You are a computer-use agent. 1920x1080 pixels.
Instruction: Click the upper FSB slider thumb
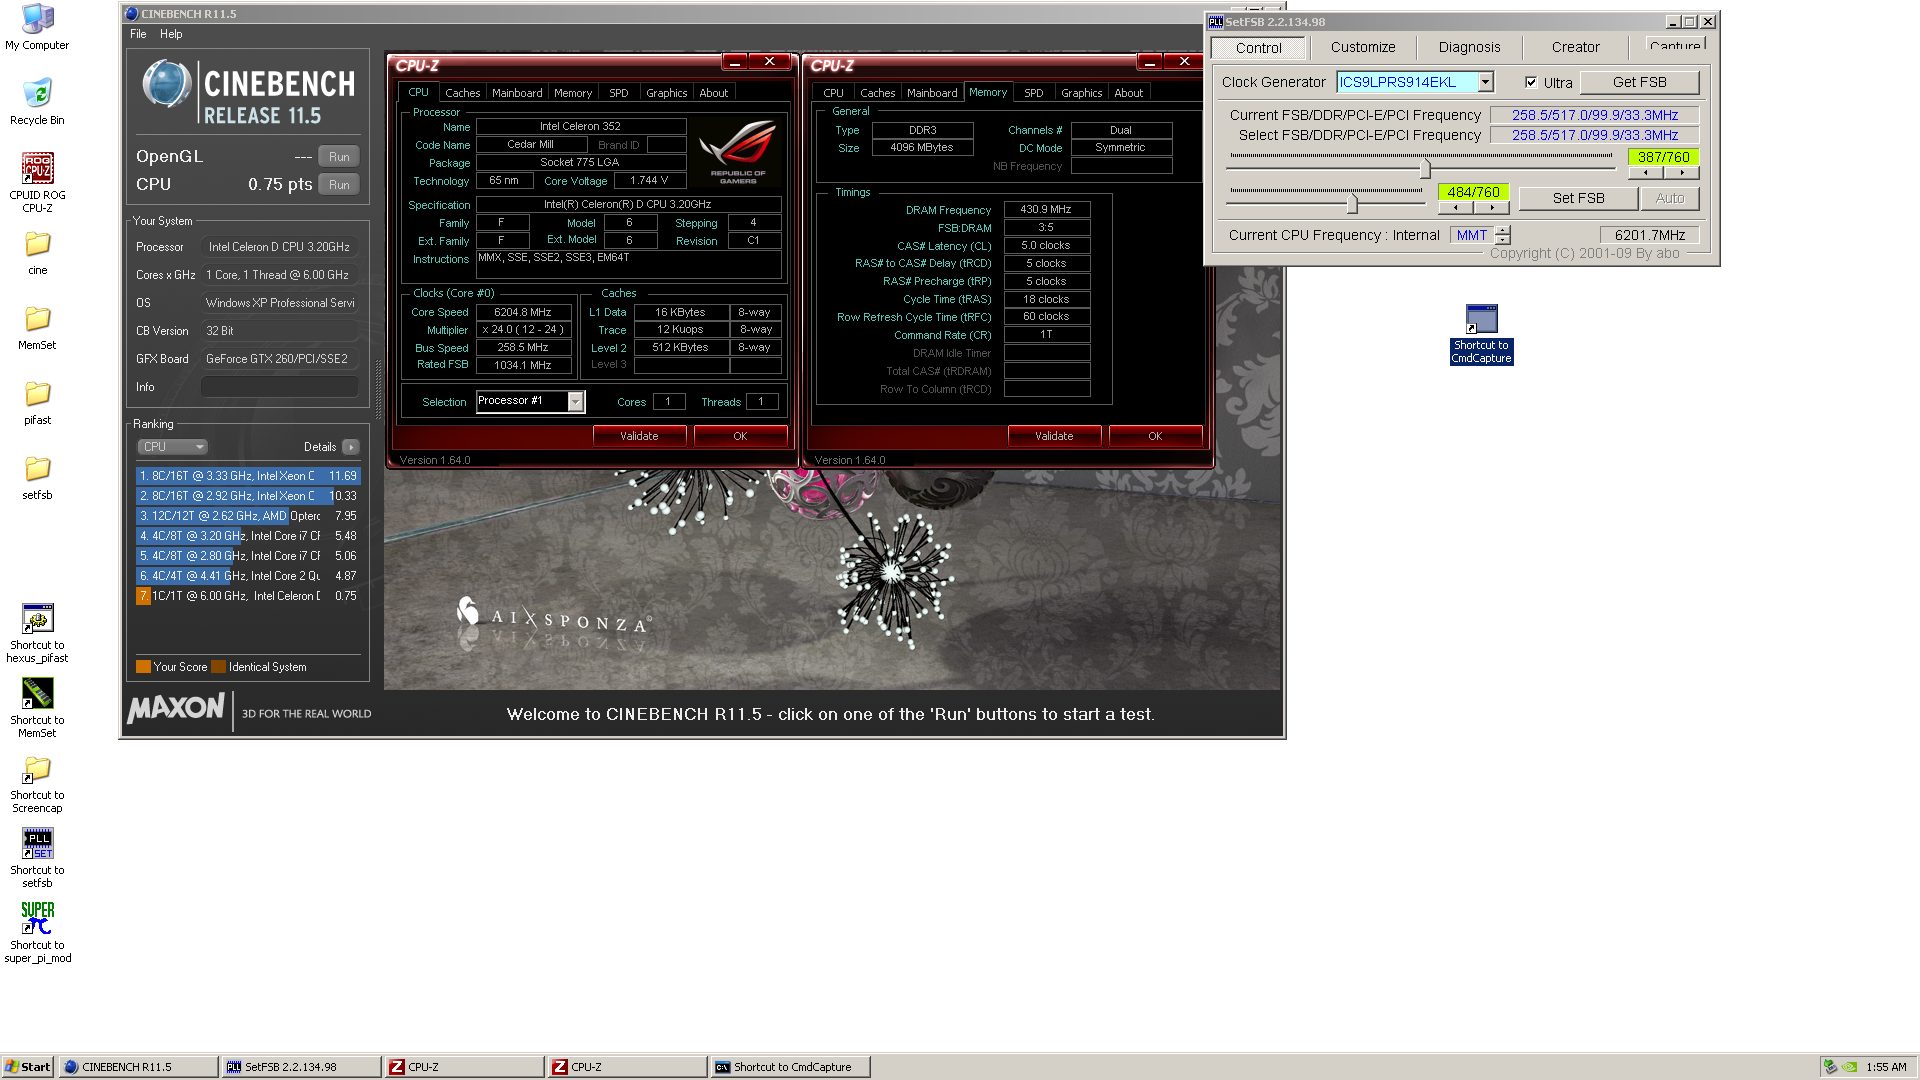point(1425,168)
